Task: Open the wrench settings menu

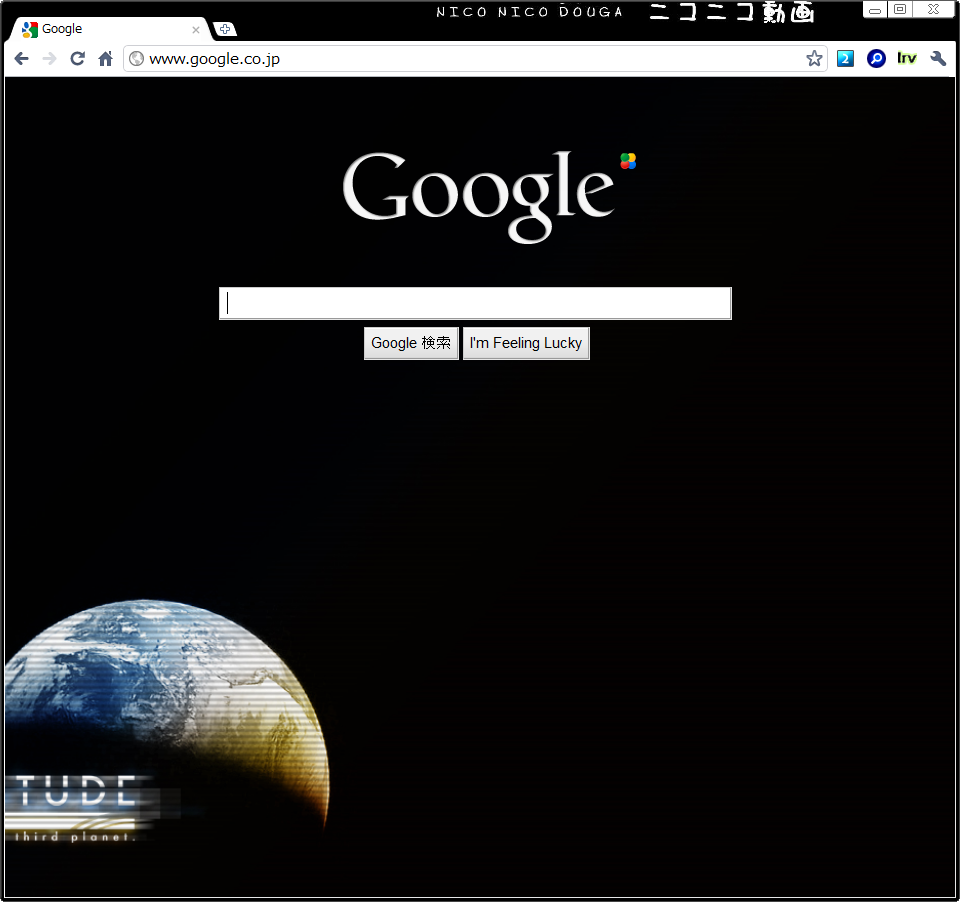Action: point(938,59)
